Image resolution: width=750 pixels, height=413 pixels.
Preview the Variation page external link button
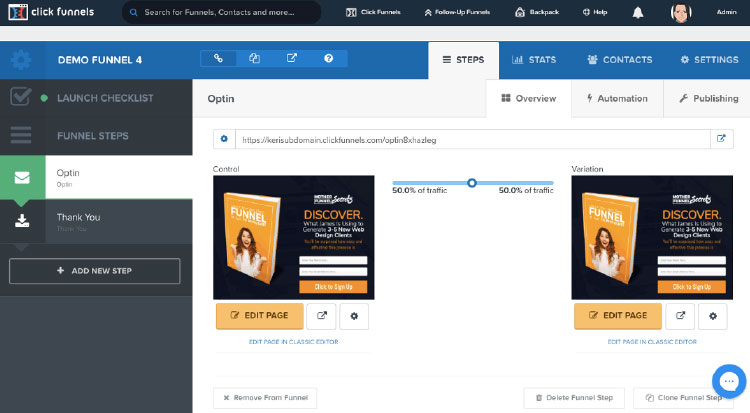[x=680, y=316]
